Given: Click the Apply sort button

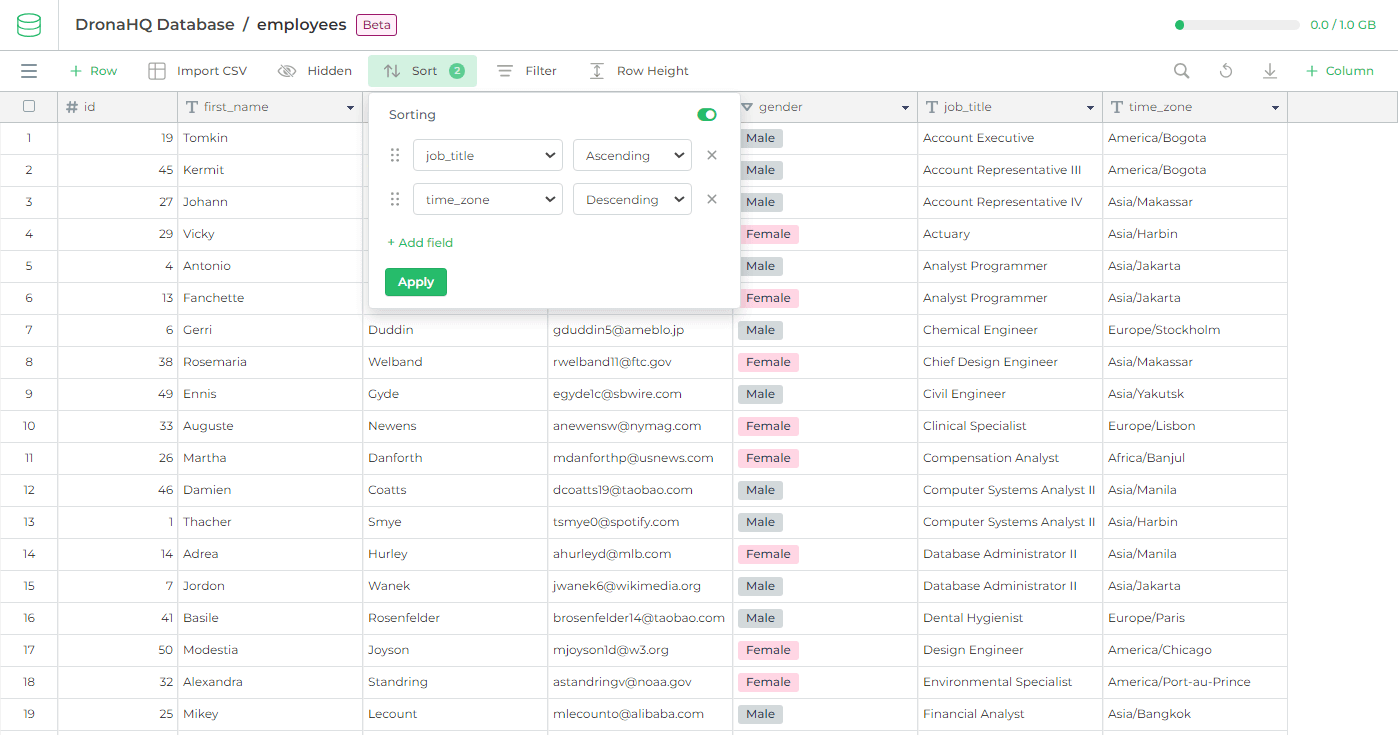Looking at the screenshot, I should (x=416, y=282).
